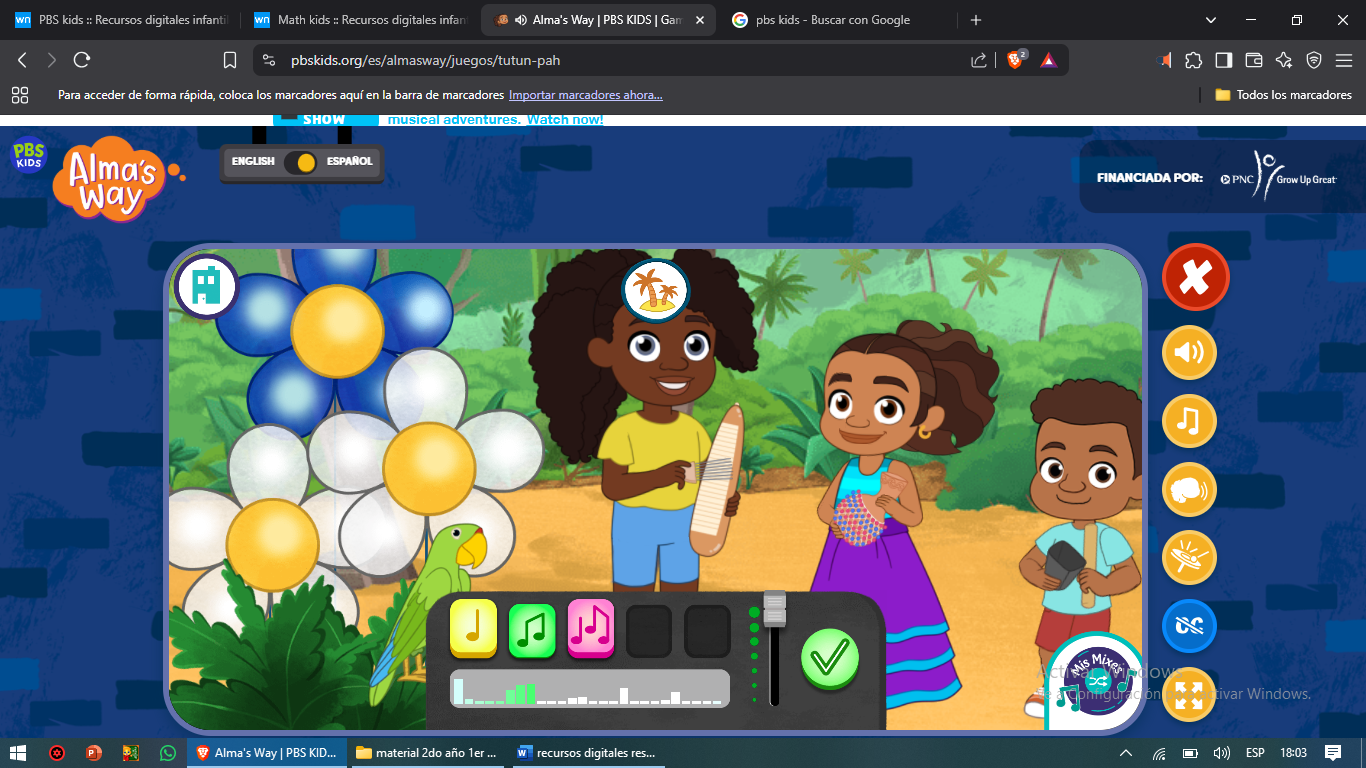
Task: Toggle the background music note button
Action: (x=1189, y=421)
